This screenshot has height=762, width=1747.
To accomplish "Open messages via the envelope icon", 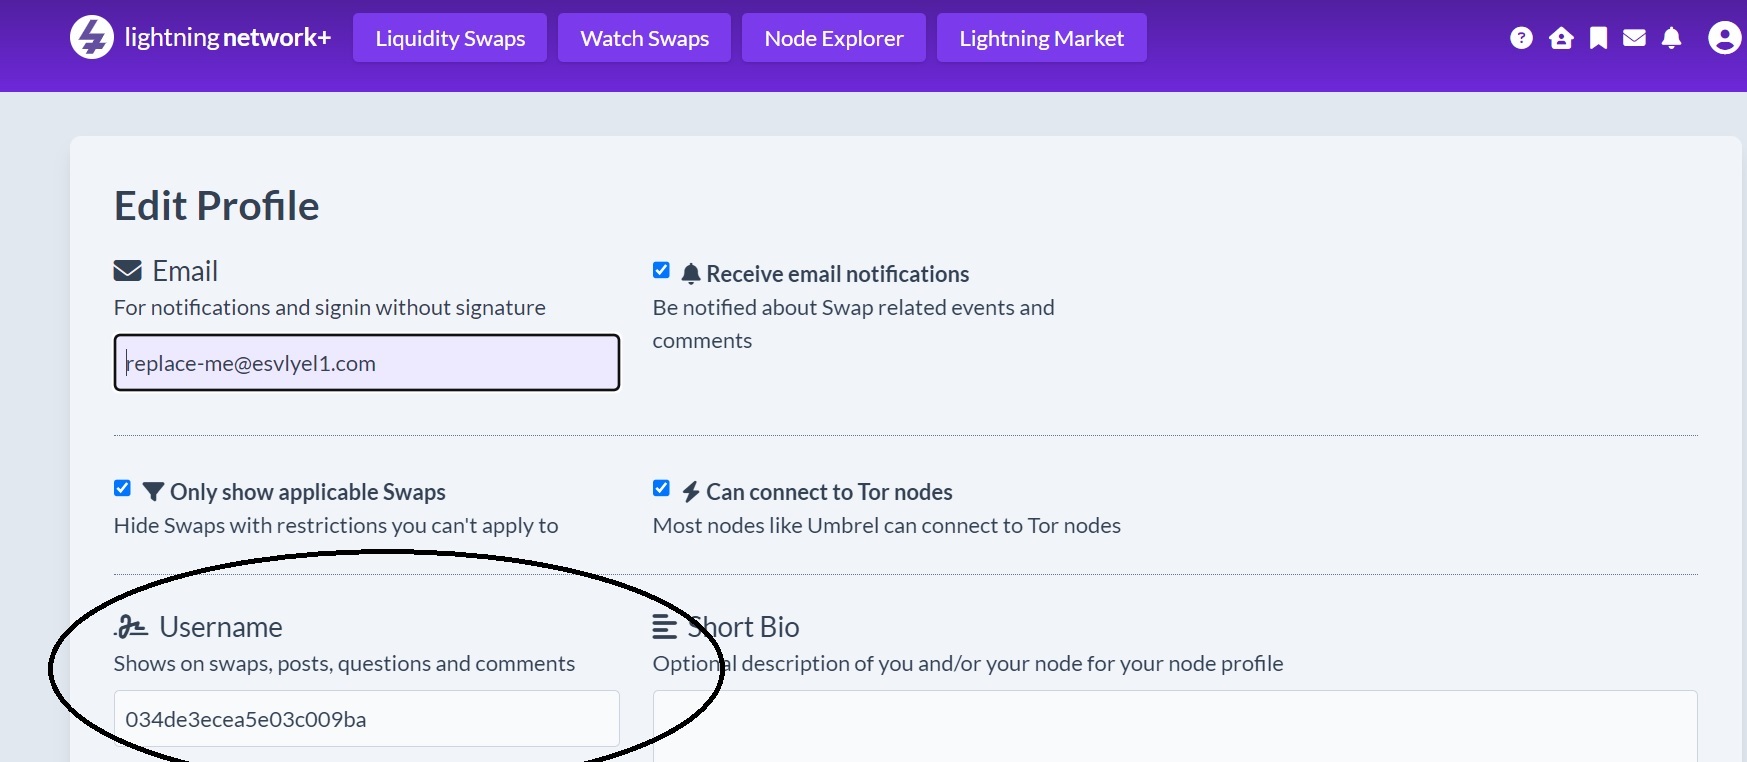I will coord(1634,38).
